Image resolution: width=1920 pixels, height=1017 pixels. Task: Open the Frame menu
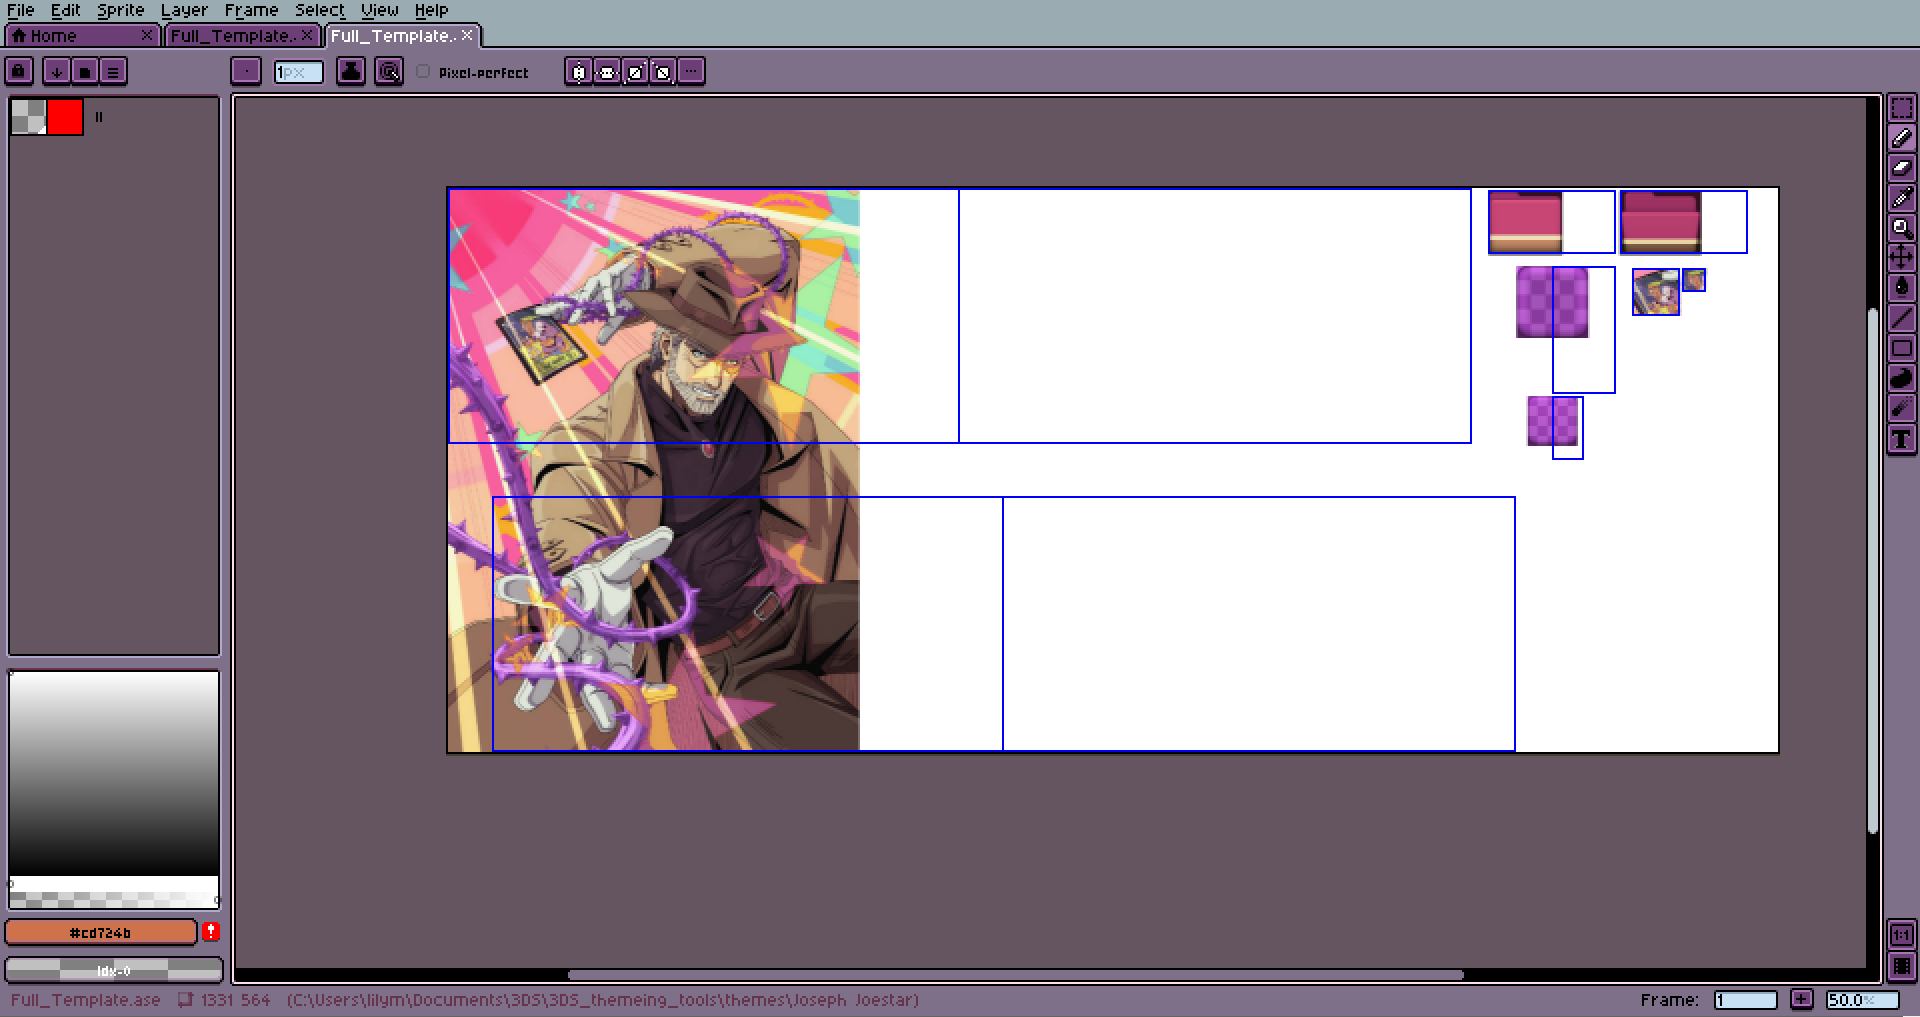pos(251,10)
